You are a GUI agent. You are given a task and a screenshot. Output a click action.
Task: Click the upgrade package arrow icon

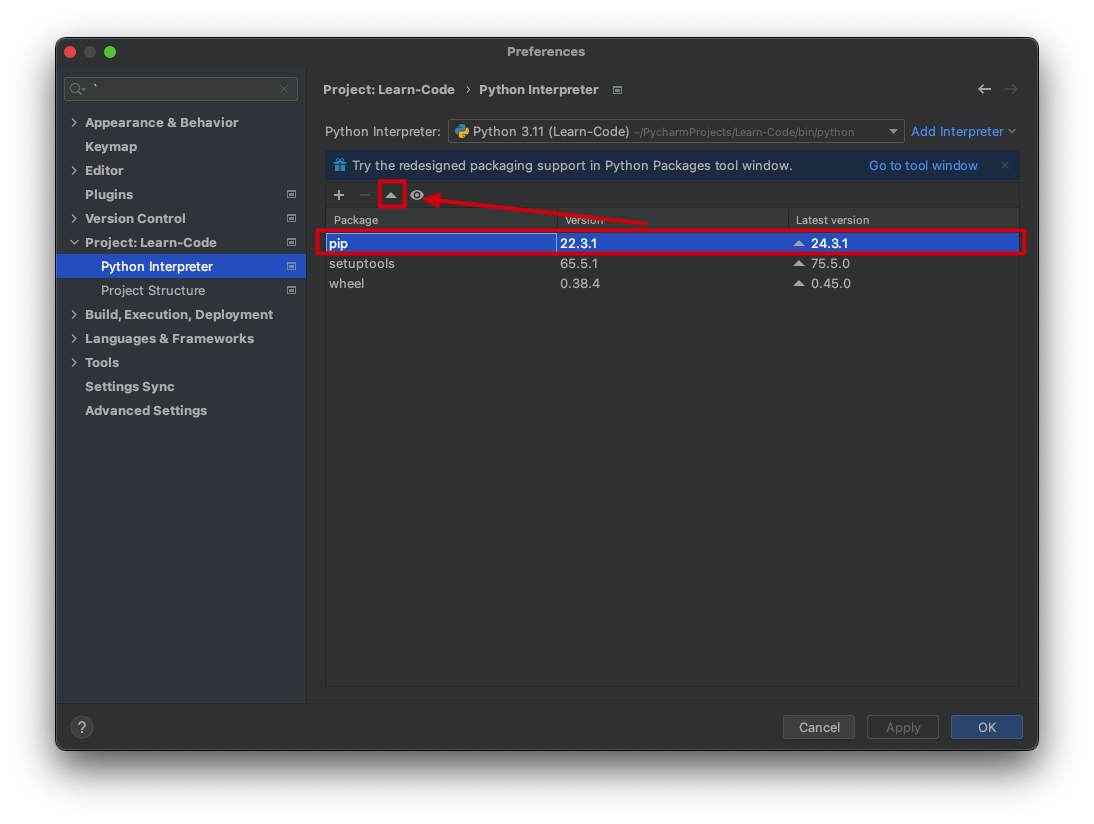pos(391,195)
